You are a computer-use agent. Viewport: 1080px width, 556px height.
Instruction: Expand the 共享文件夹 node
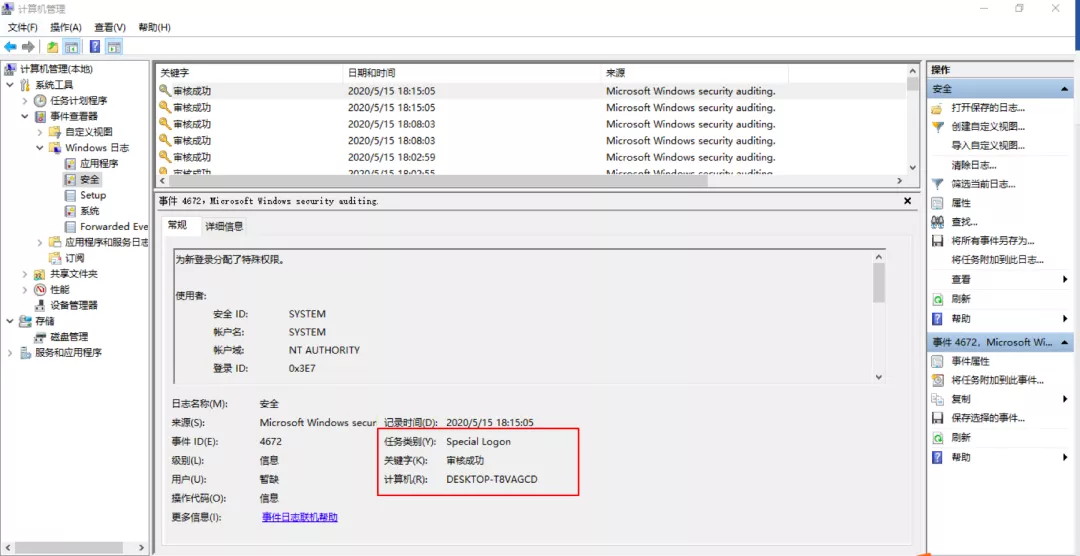tap(25, 274)
